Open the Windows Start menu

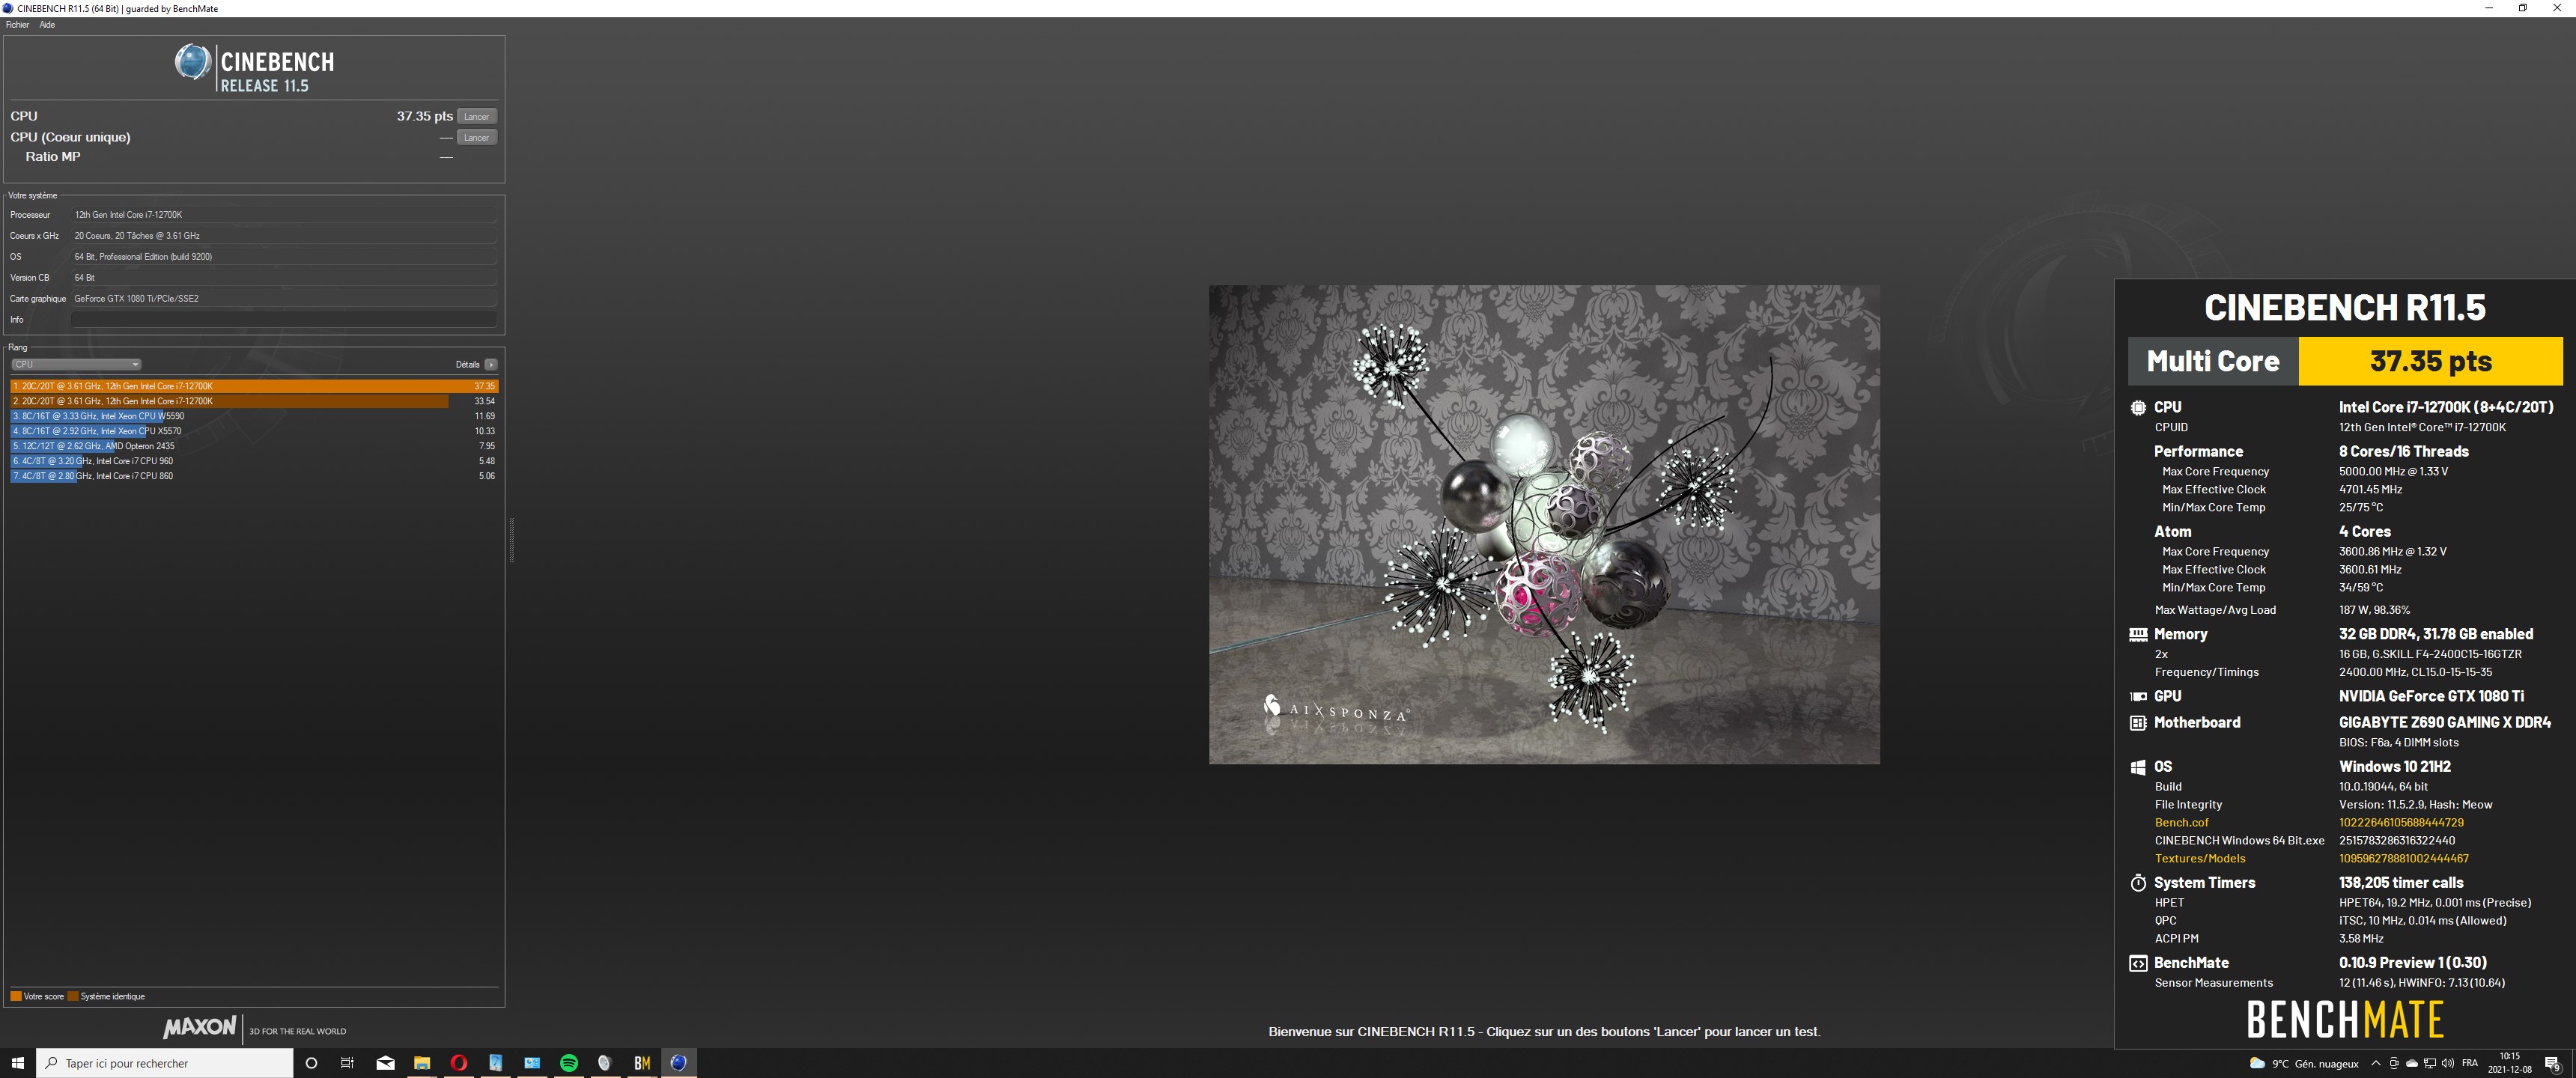[x=17, y=1063]
